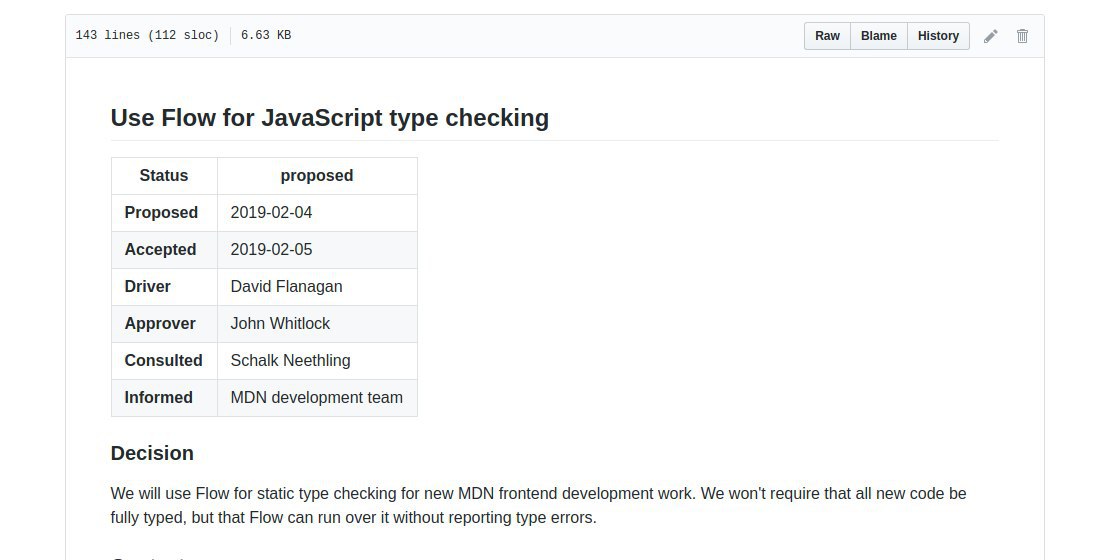Click the 'proposed' table header cell
Screen dimensions: 1100x560
316,176
